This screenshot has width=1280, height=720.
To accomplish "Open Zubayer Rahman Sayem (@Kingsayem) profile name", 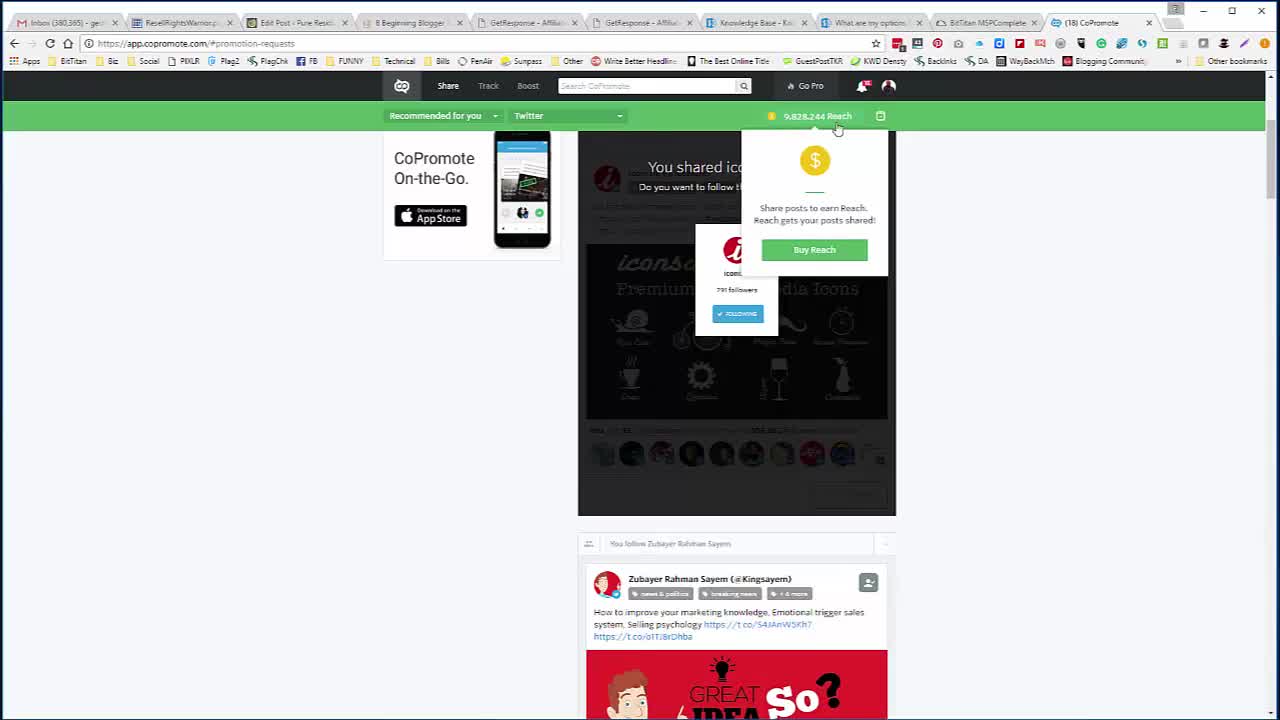I will [709, 579].
